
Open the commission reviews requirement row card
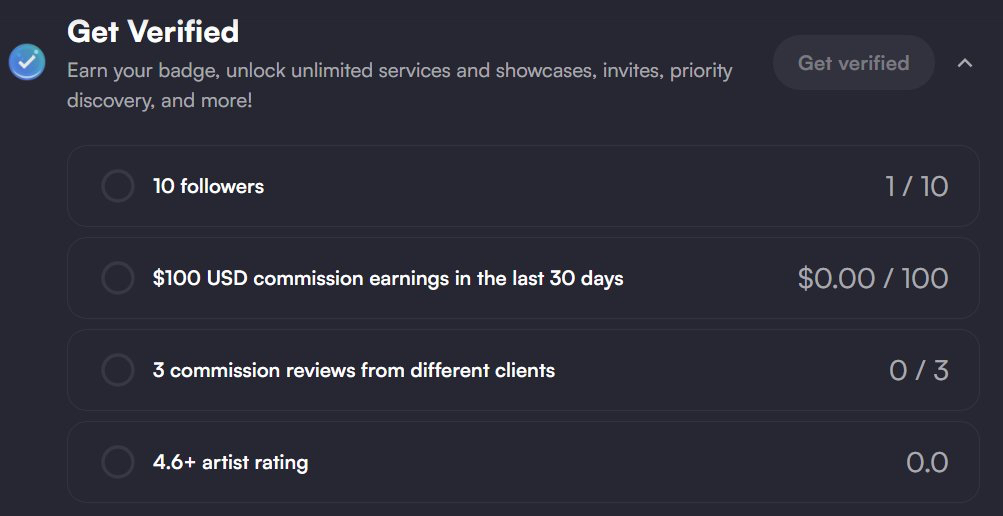[700, 370]
